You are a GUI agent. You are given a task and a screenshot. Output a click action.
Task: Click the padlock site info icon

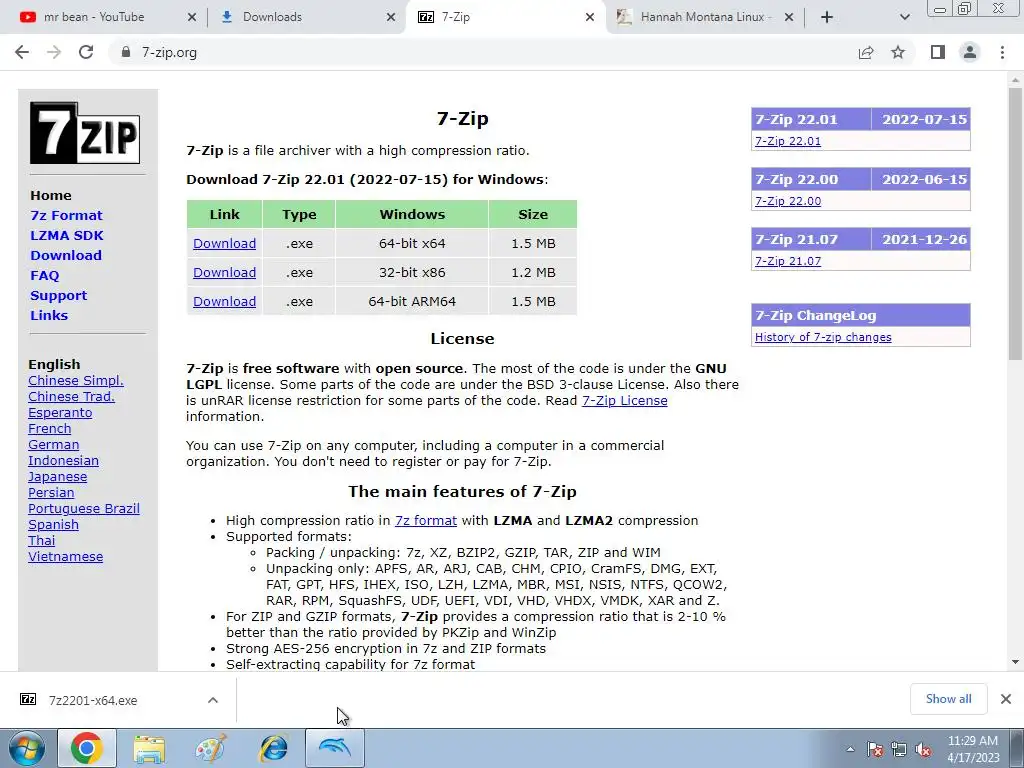(125, 52)
